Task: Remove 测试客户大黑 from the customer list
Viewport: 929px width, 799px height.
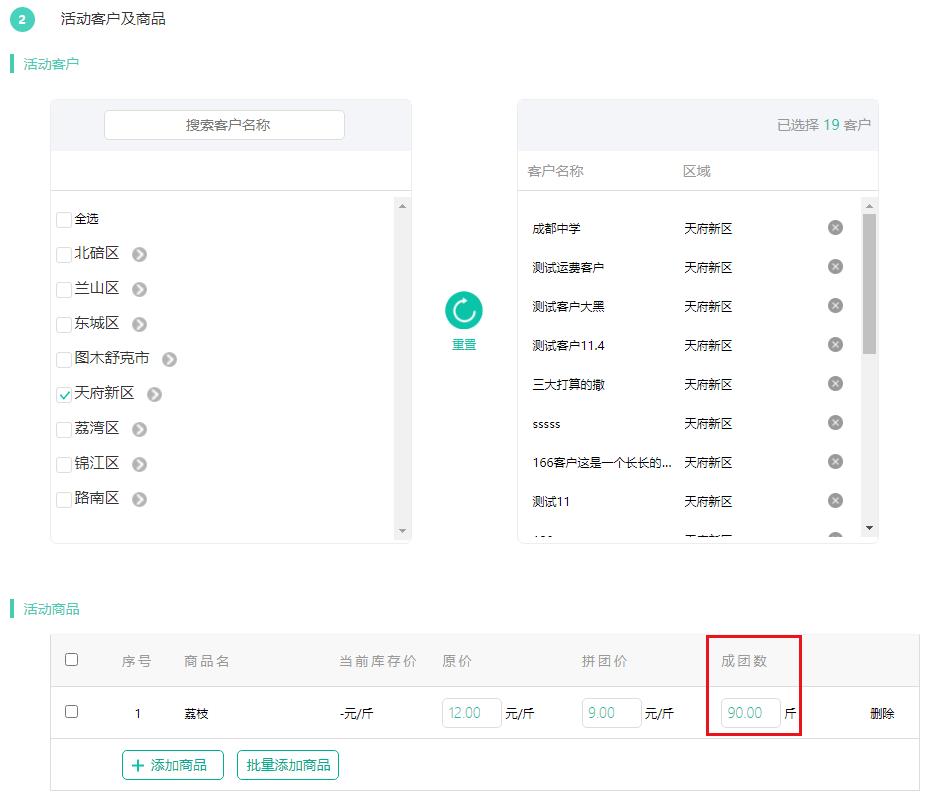Action: [835, 305]
